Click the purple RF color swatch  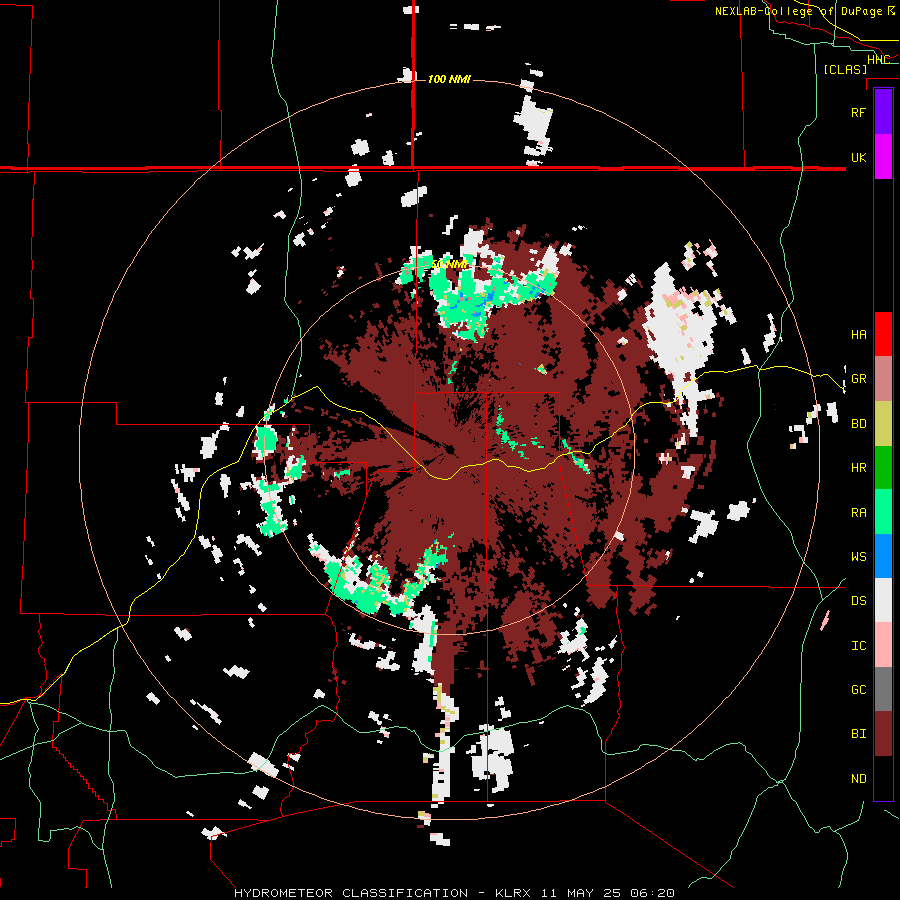click(x=883, y=112)
